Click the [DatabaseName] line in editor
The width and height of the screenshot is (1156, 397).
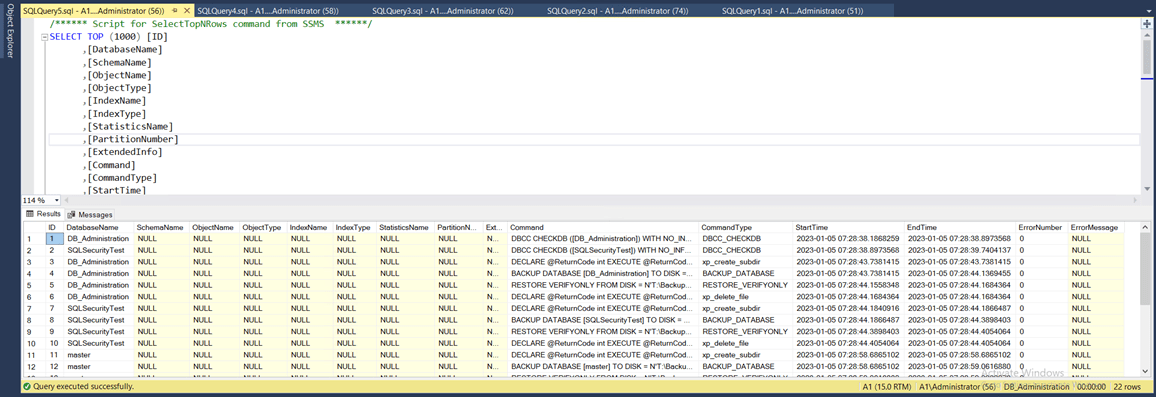[x=124, y=49]
